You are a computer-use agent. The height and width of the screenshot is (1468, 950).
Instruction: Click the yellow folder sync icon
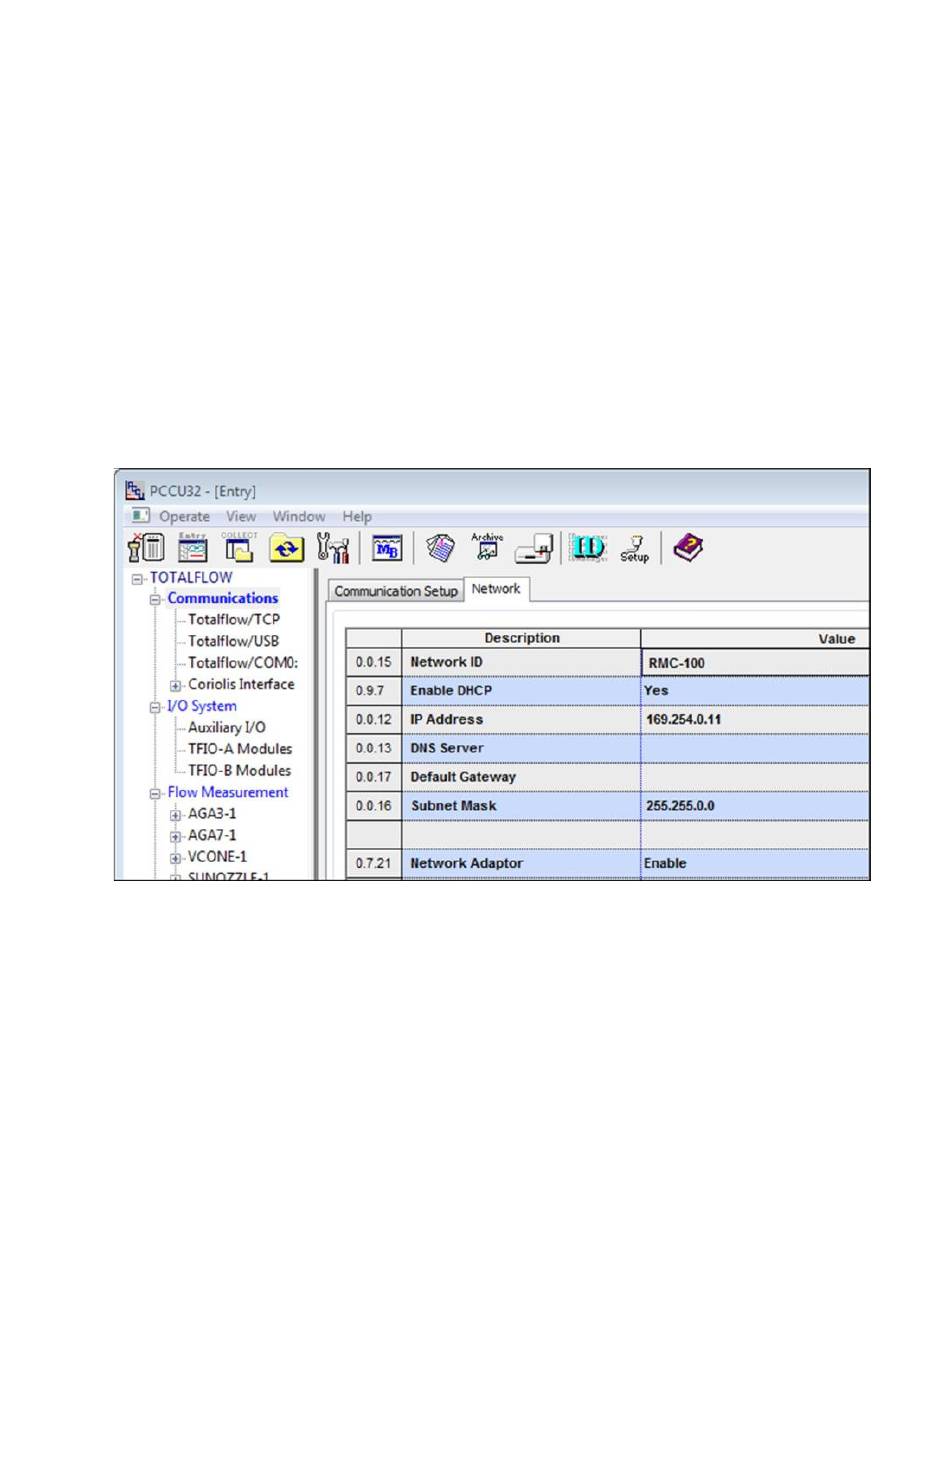click(x=287, y=548)
